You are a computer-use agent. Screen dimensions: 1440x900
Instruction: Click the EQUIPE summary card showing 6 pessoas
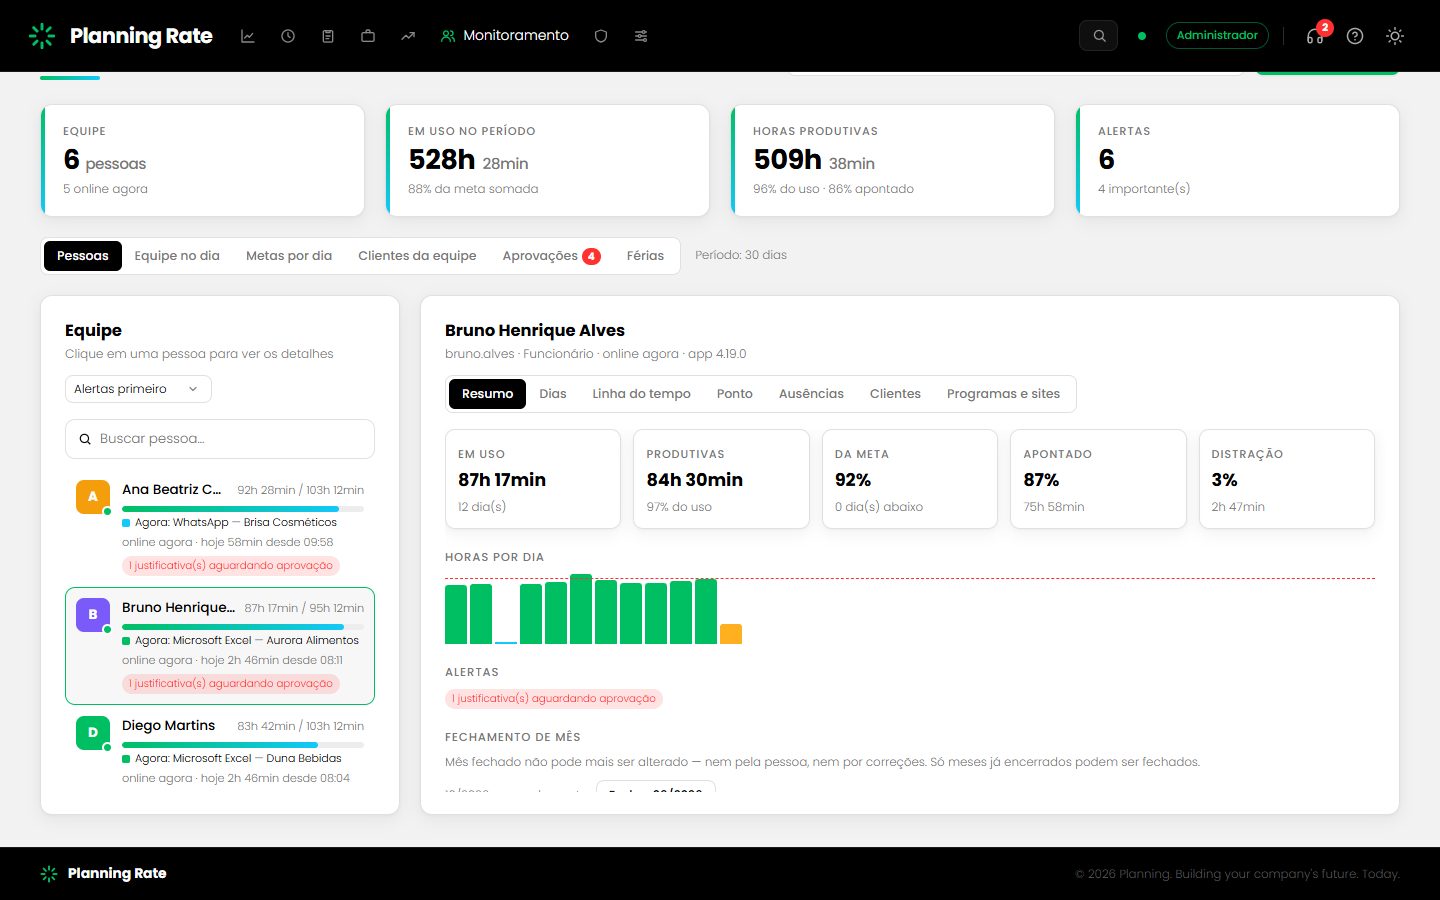pyautogui.click(x=203, y=160)
